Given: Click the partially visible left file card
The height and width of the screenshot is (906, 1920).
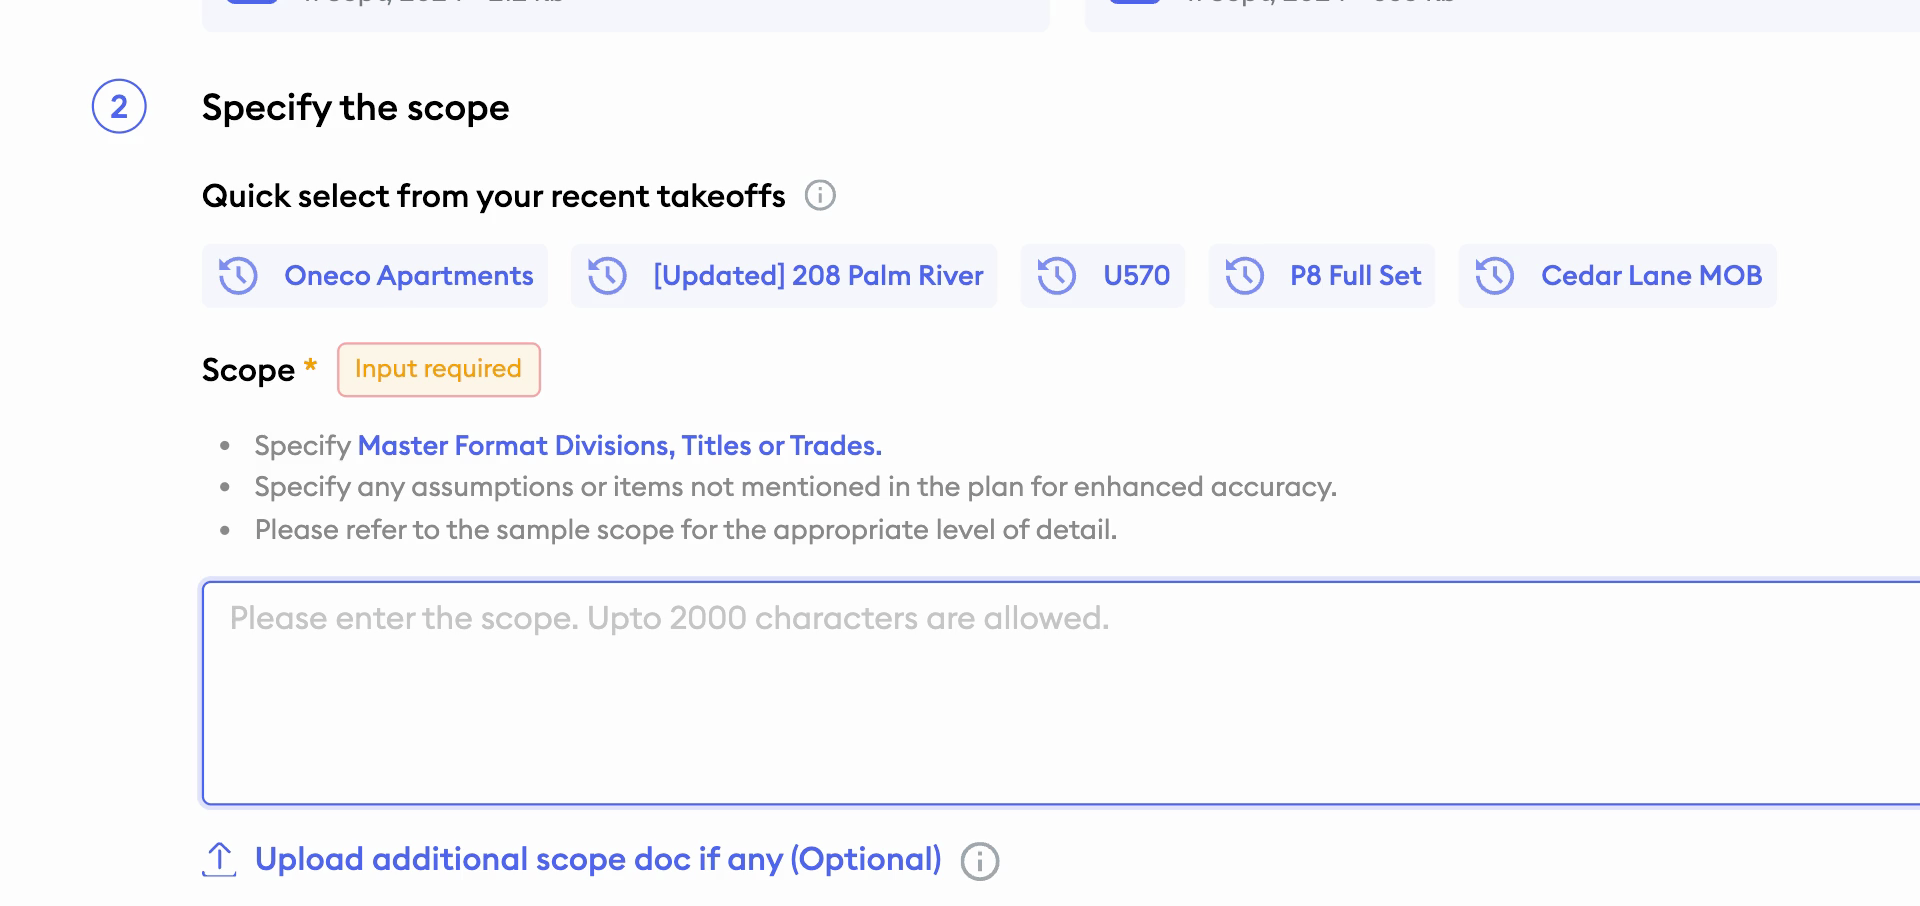Looking at the screenshot, I should click(626, 14).
